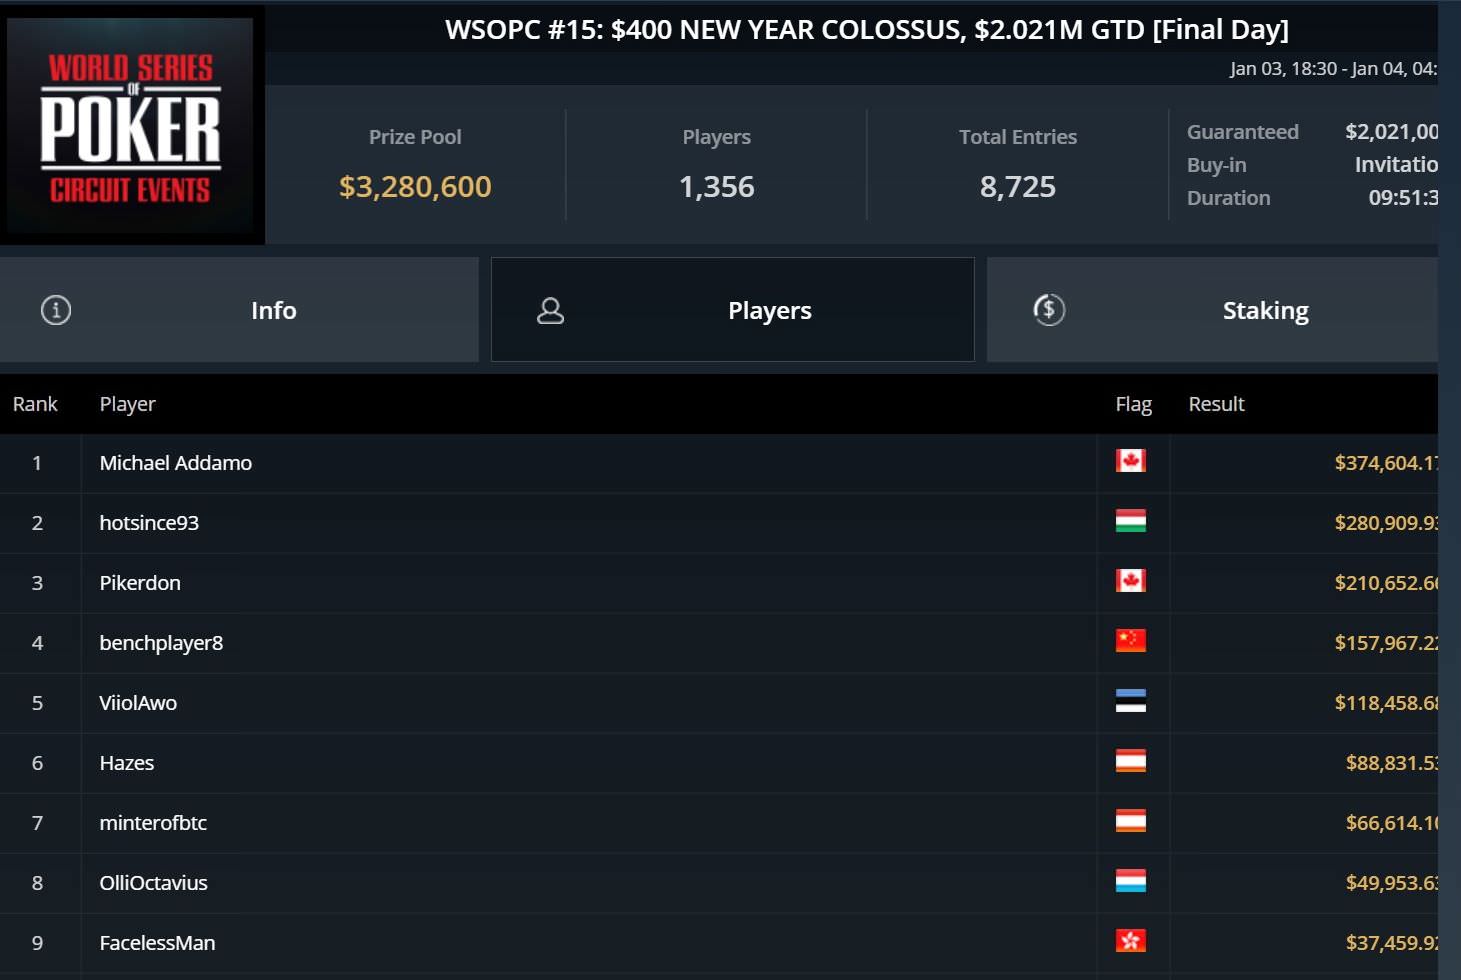Click the dollar staking icon
Image resolution: width=1461 pixels, height=980 pixels.
click(x=1049, y=310)
